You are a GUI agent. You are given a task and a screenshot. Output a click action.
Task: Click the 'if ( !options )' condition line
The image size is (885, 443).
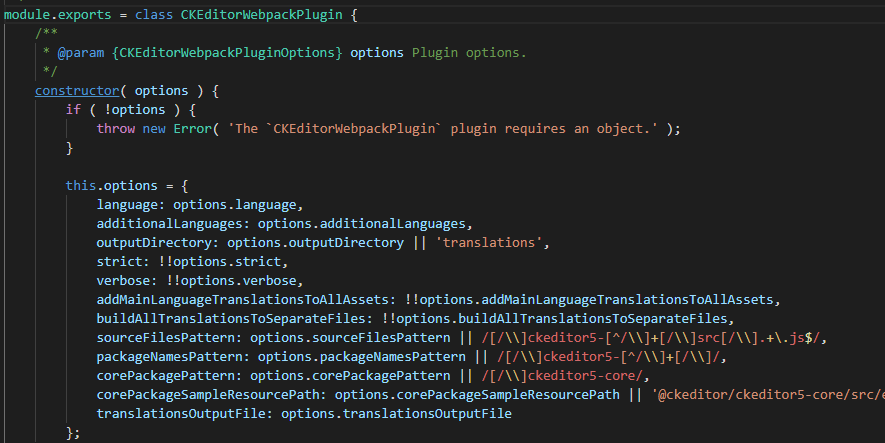point(131,109)
